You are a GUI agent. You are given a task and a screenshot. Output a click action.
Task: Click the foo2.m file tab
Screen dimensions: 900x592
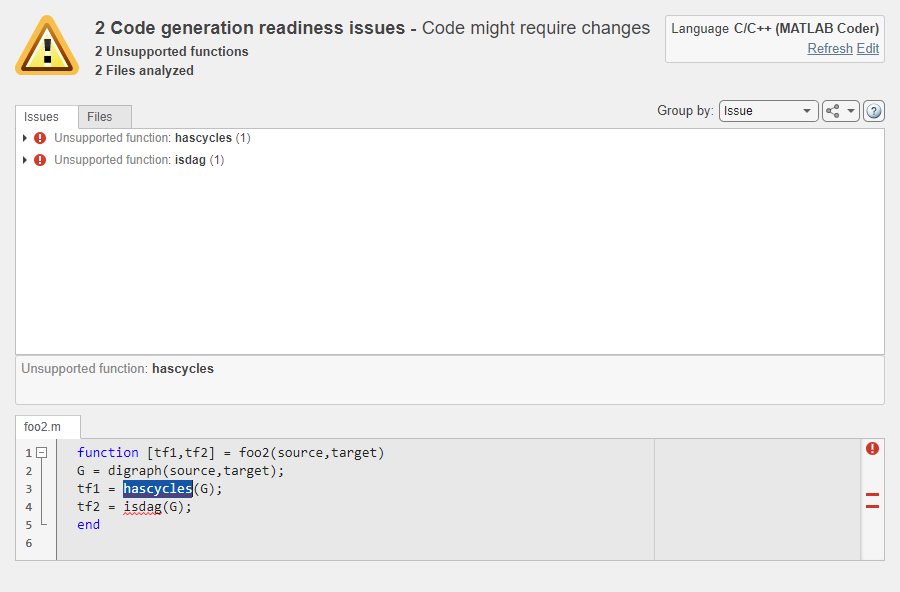[x=46, y=426]
